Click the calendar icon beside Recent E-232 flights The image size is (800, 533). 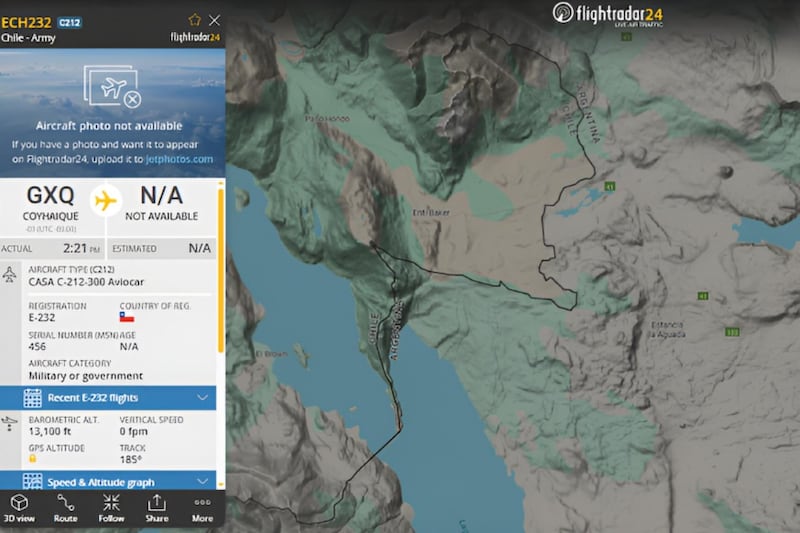coord(32,398)
